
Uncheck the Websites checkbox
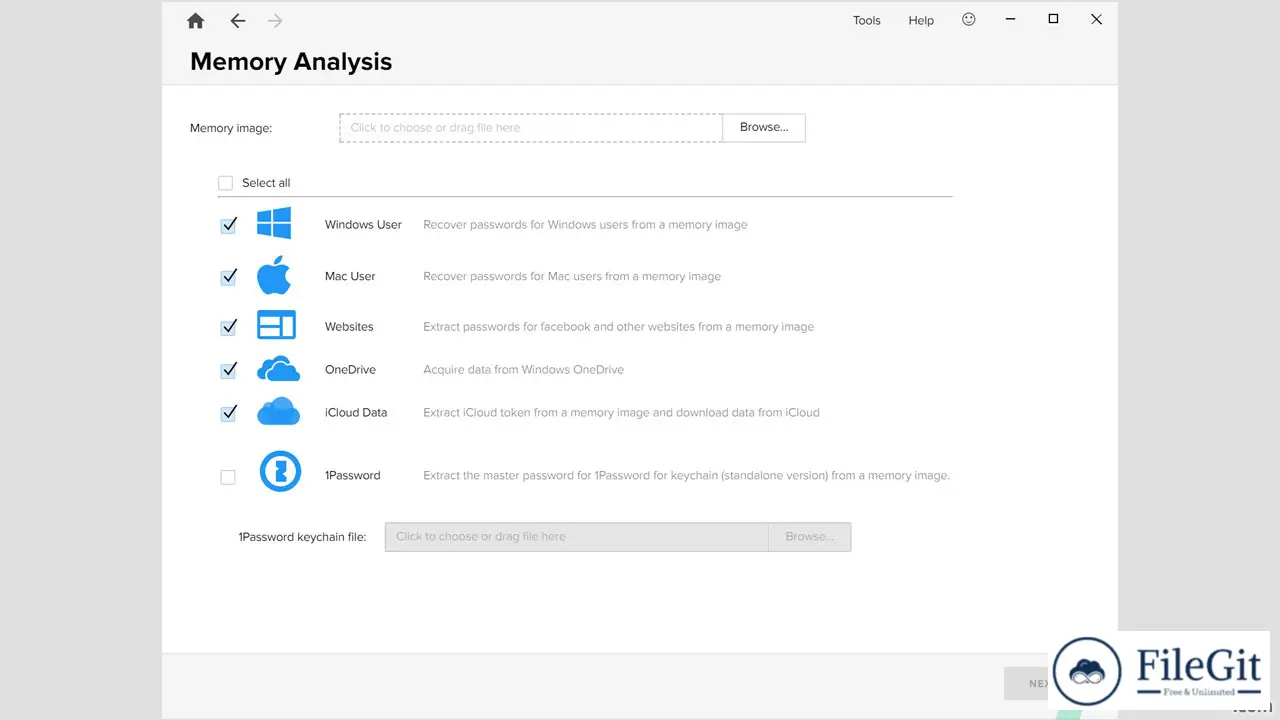coord(228,327)
